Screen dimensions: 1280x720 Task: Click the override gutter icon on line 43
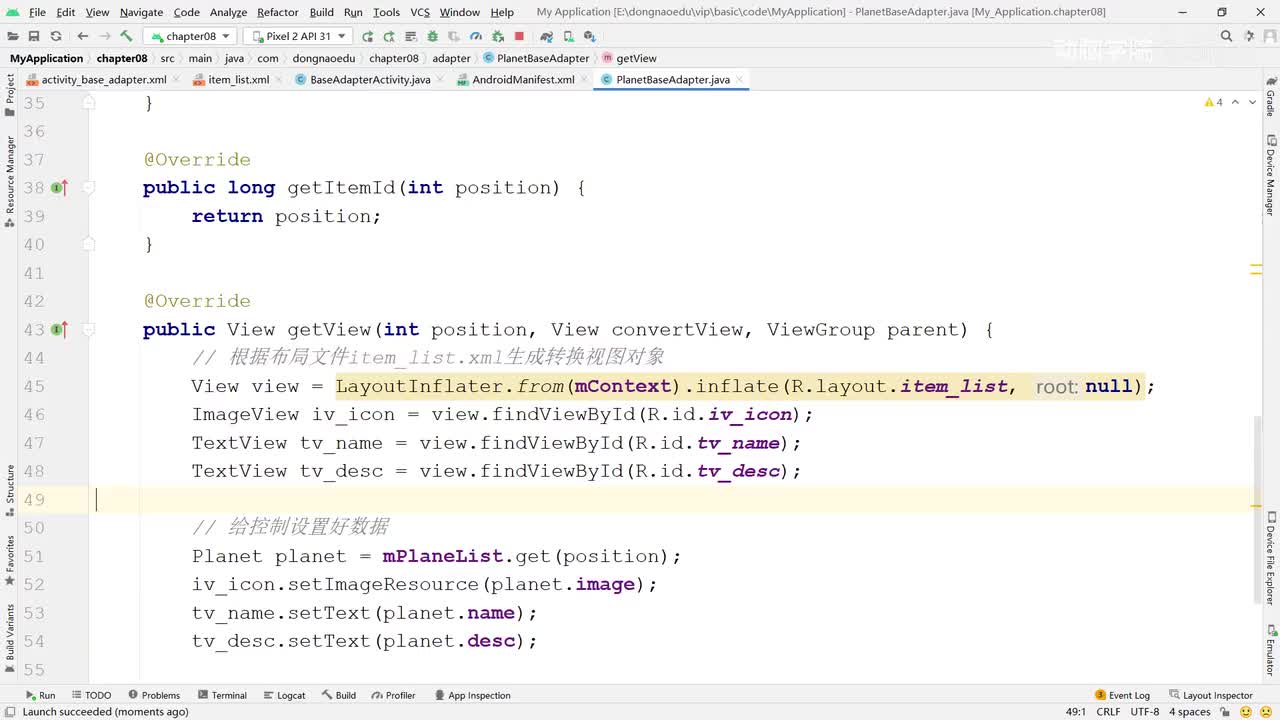click(59, 330)
